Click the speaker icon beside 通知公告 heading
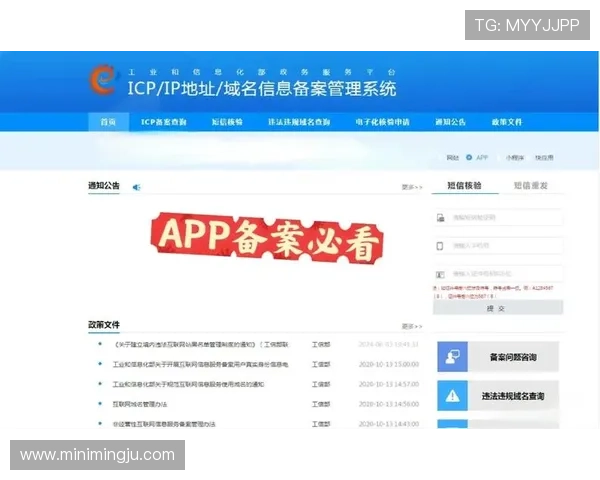 tap(136, 187)
